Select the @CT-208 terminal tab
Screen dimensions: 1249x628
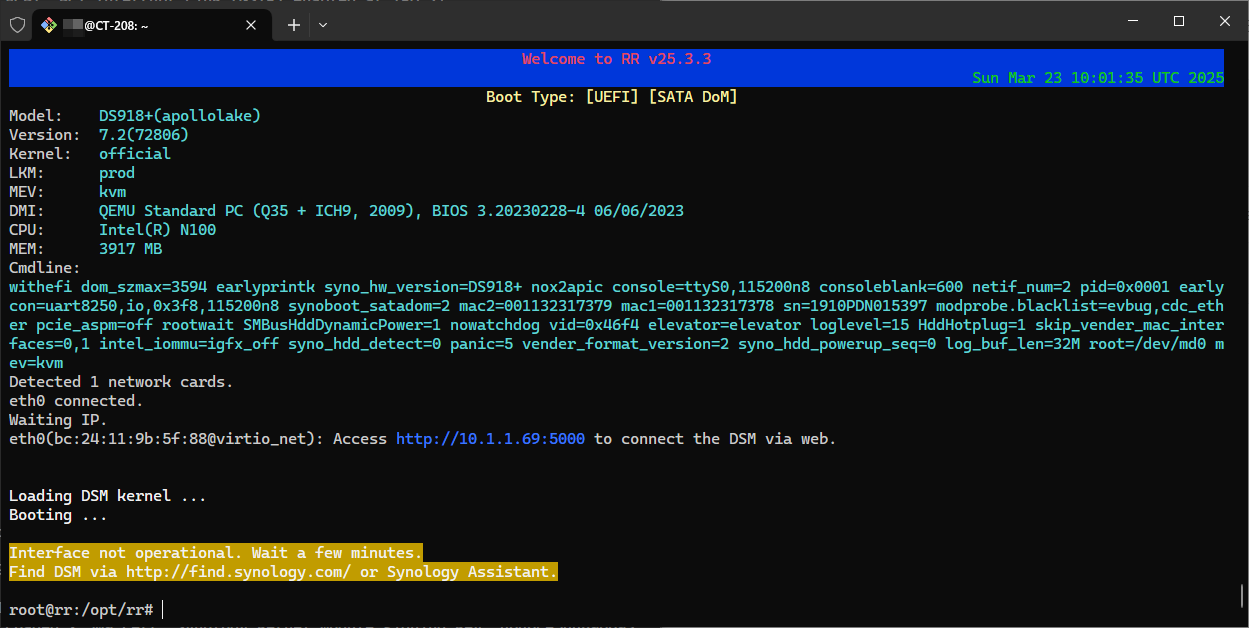pos(140,26)
